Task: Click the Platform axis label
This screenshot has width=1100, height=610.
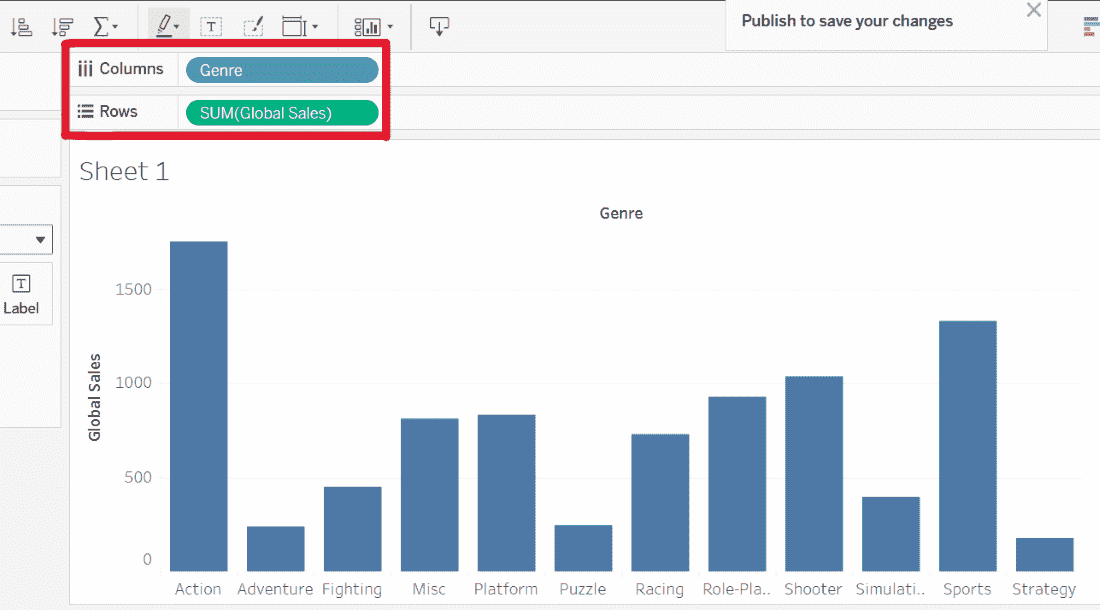Action: (x=506, y=589)
